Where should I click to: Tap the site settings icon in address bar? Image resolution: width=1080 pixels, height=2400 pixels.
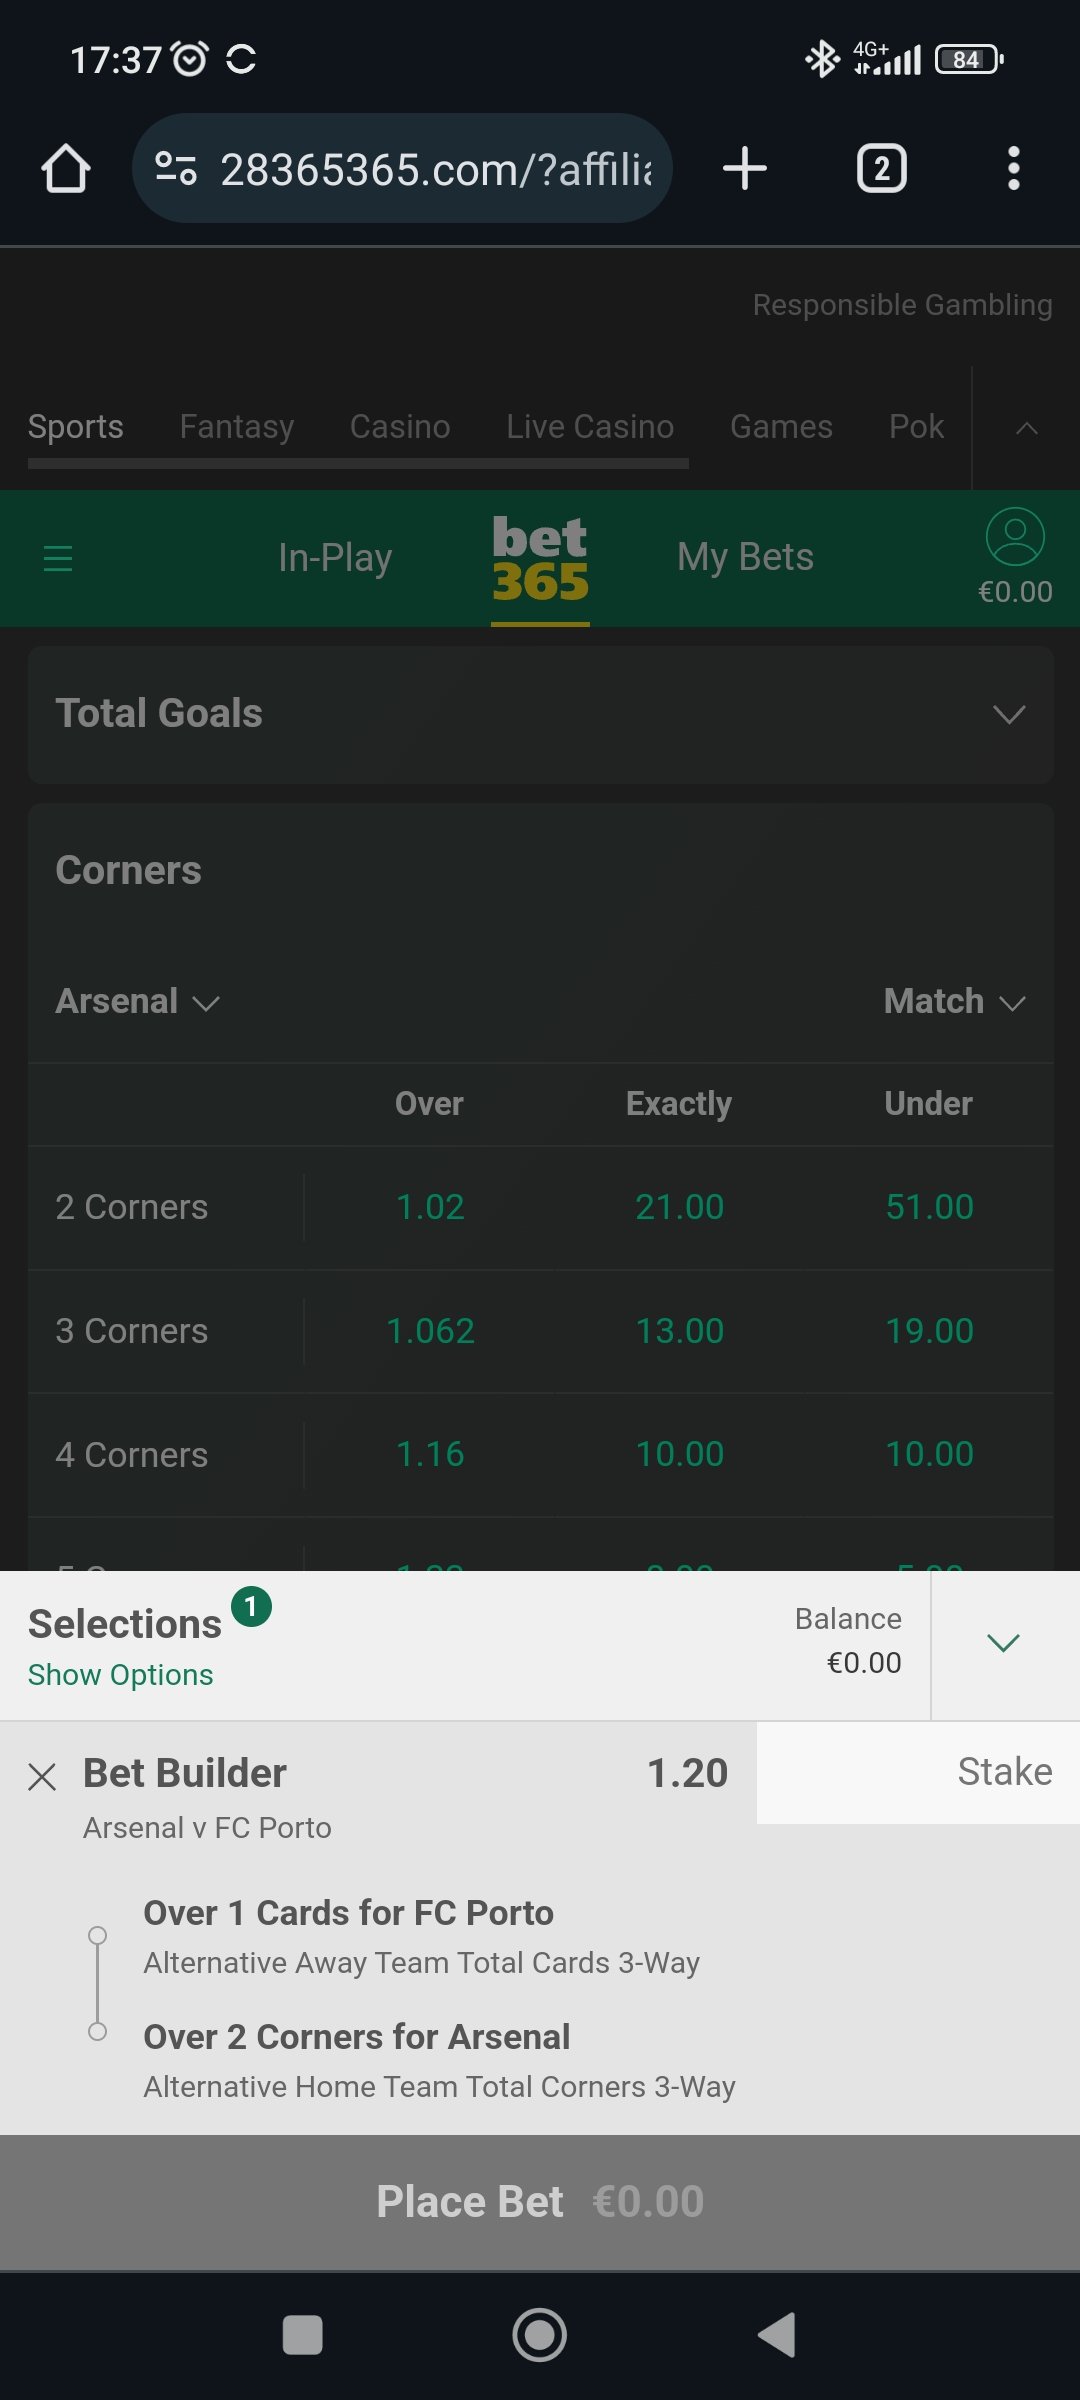click(176, 168)
